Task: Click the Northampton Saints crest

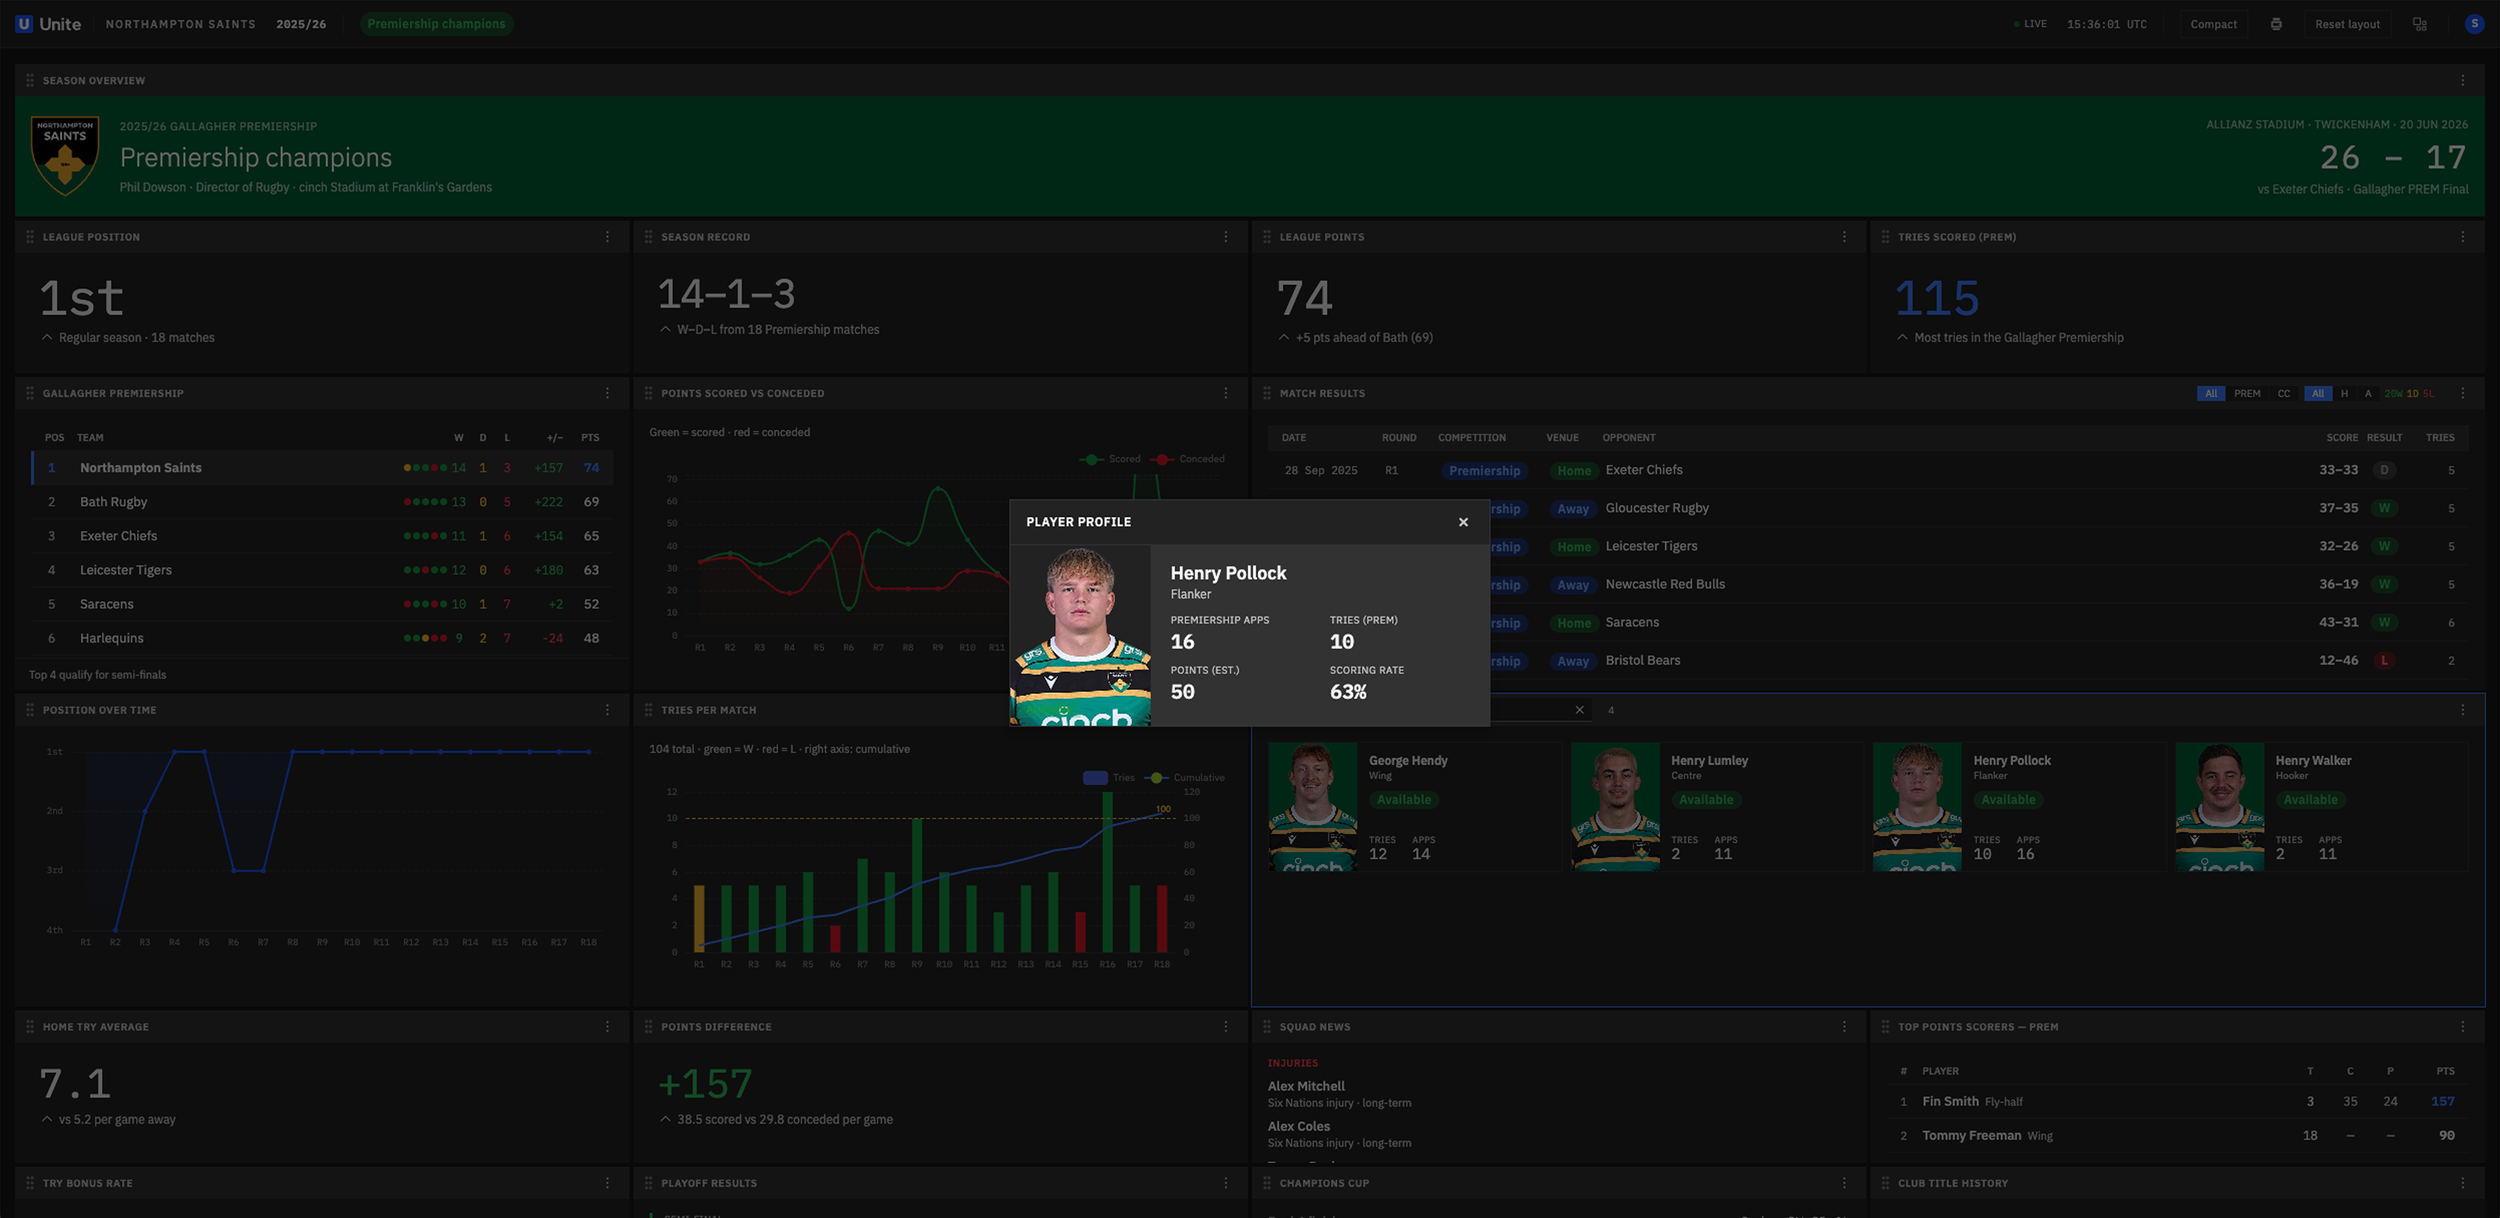Action: pos(65,155)
